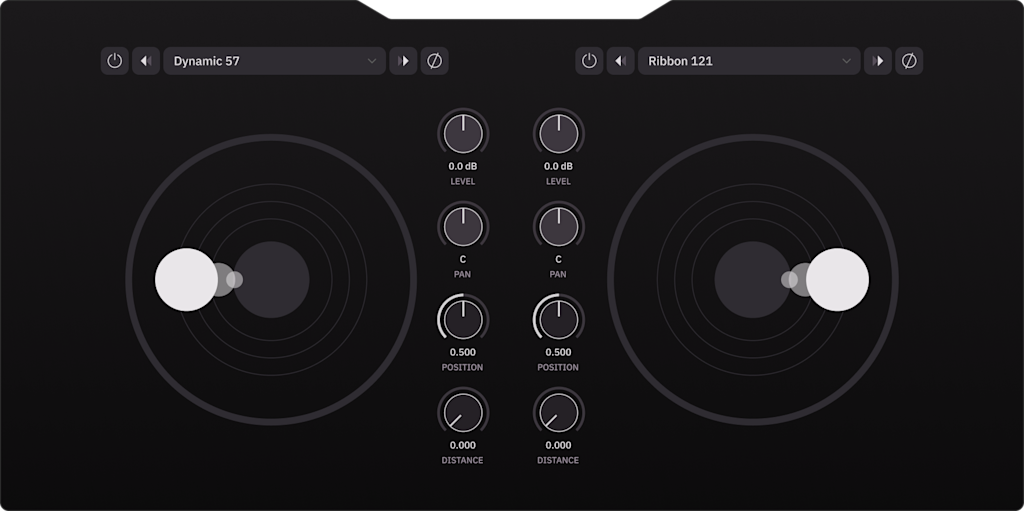This screenshot has width=1024, height=511.
Task: Click the right speaker cone center cap
Action: 752,280
